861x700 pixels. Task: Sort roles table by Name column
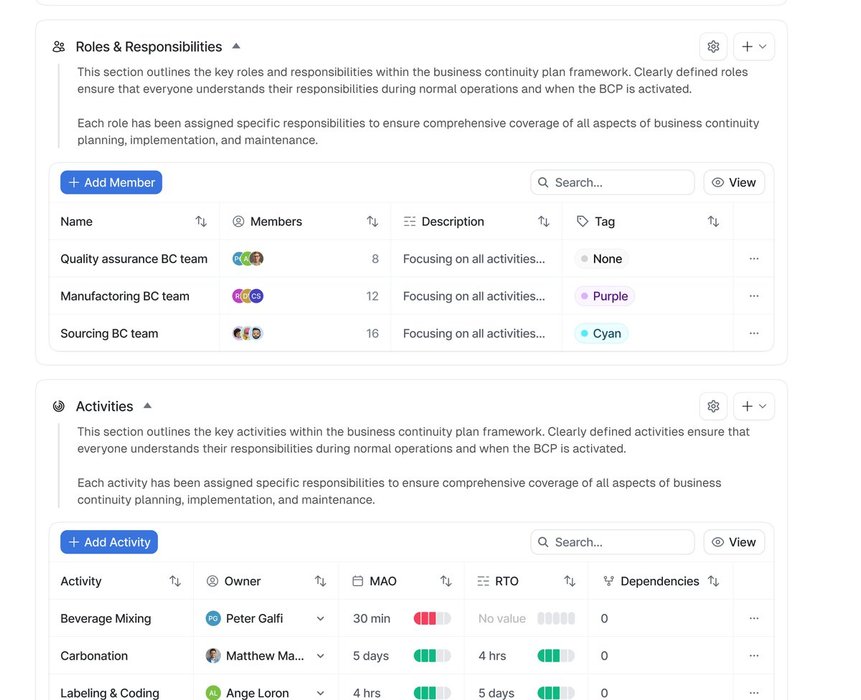201,222
